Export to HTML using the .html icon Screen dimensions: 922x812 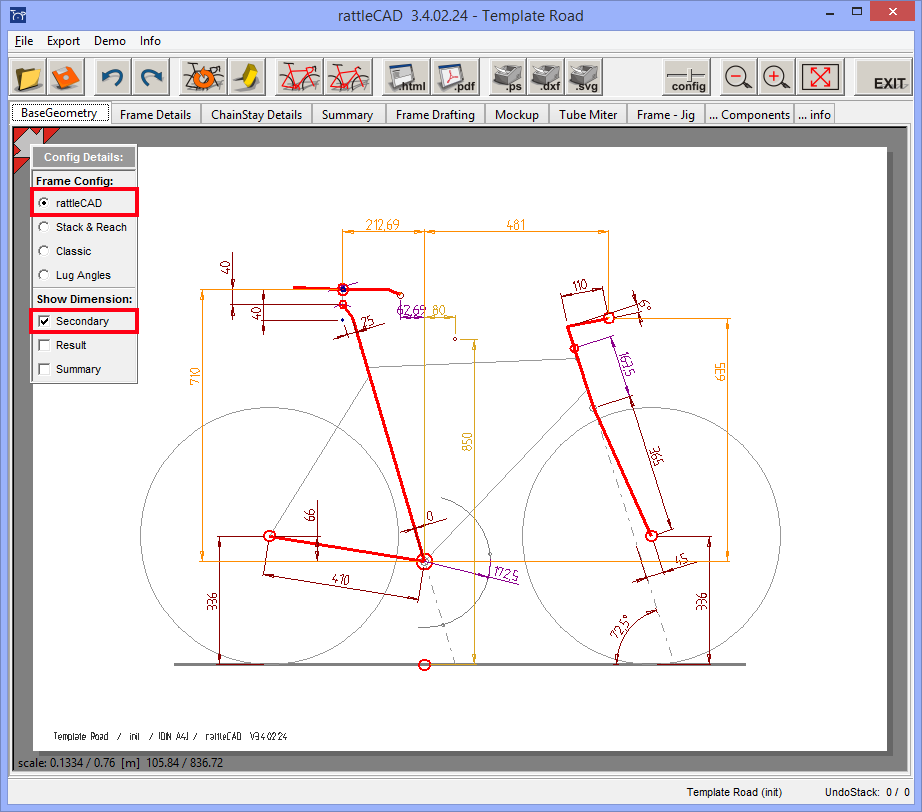[407, 78]
